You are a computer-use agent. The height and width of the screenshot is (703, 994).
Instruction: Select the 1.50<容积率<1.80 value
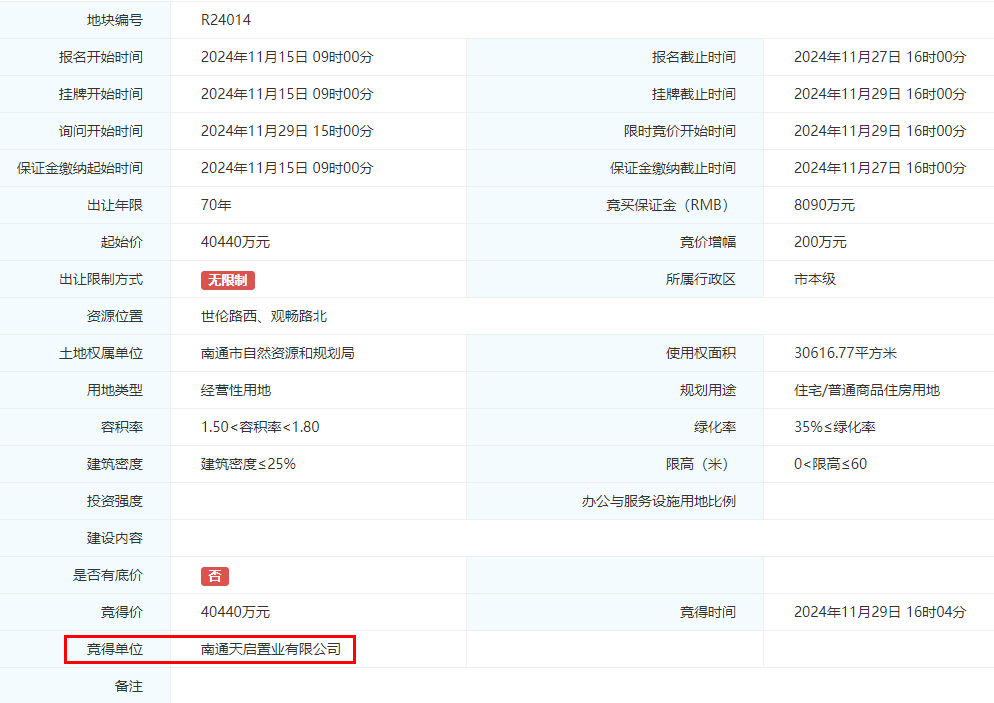pyautogui.click(x=260, y=427)
